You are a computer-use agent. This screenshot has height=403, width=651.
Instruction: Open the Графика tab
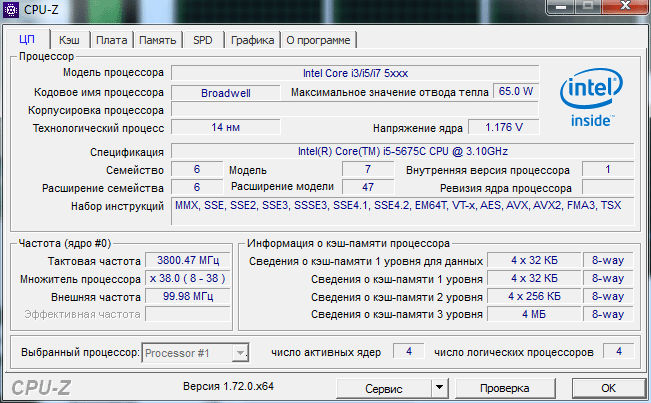pyautogui.click(x=252, y=40)
